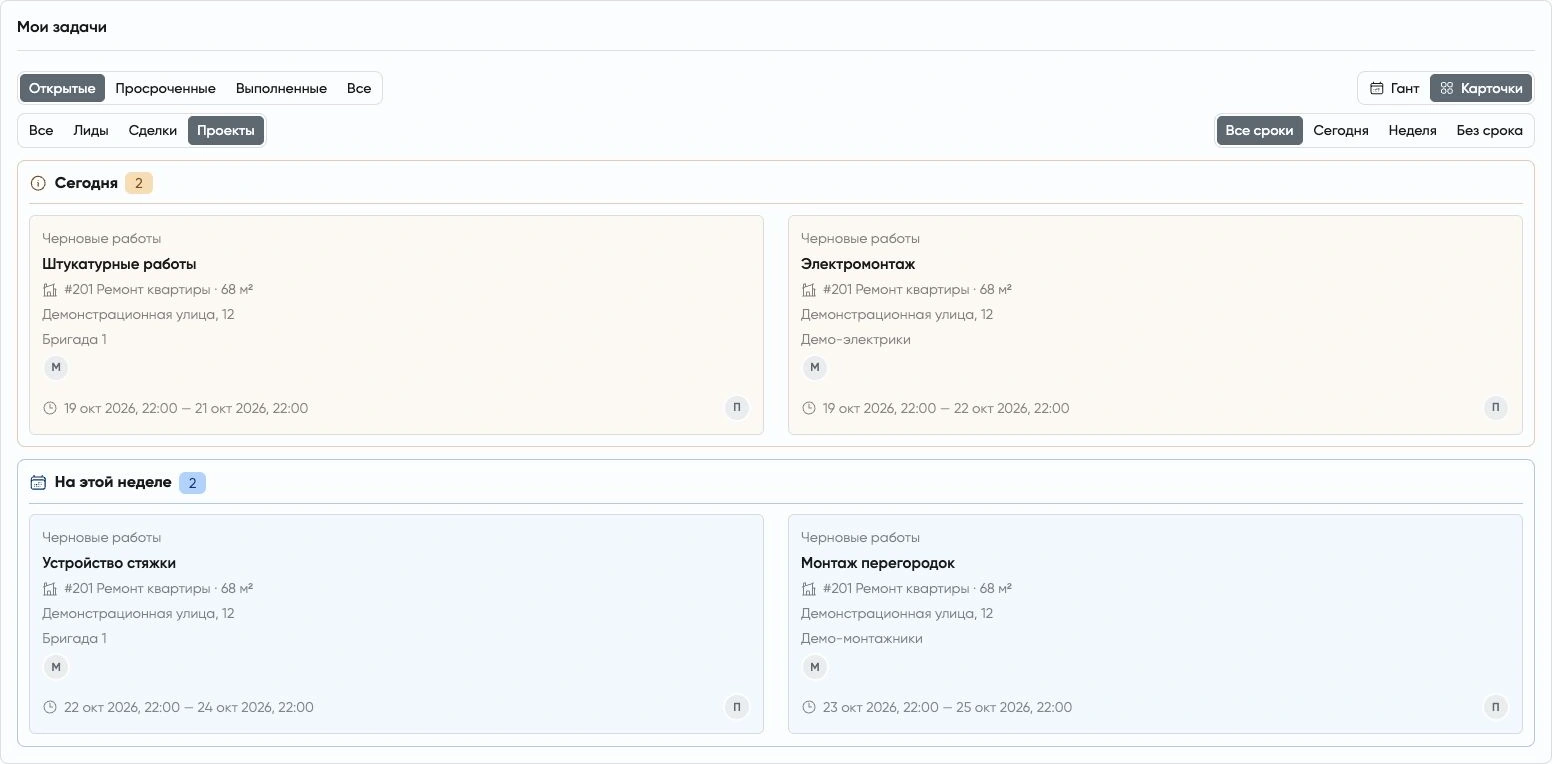Click the clock icon in Электромонтаж card
This screenshot has width=1552, height=764.
coord(809,408)
